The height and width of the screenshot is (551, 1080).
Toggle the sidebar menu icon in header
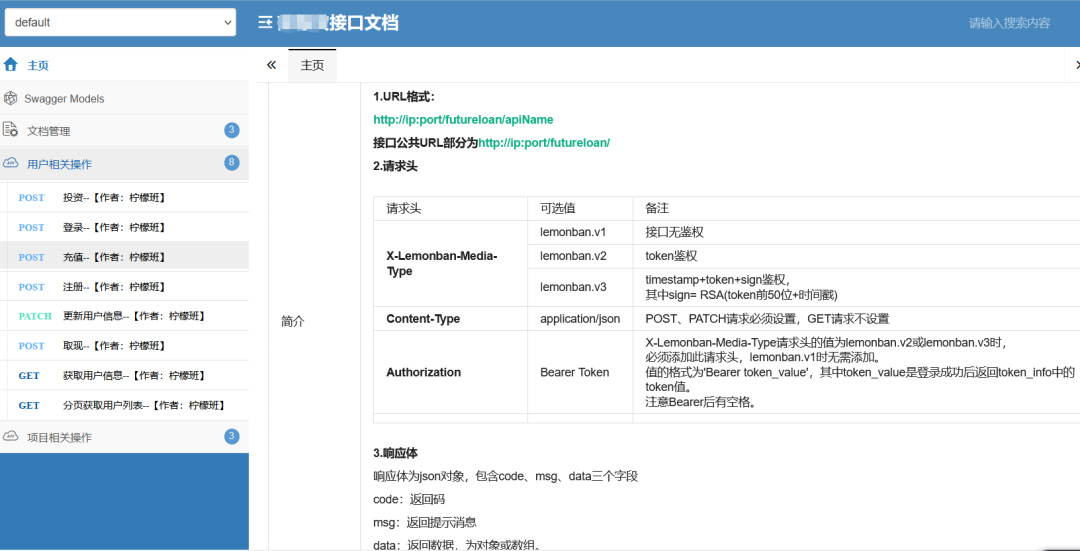coord(264,23)
